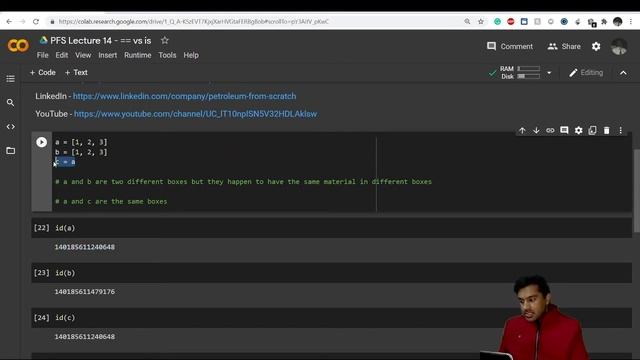
Task: Add a new Code cell
Action: pyautogui.click(x=42, y=73)
